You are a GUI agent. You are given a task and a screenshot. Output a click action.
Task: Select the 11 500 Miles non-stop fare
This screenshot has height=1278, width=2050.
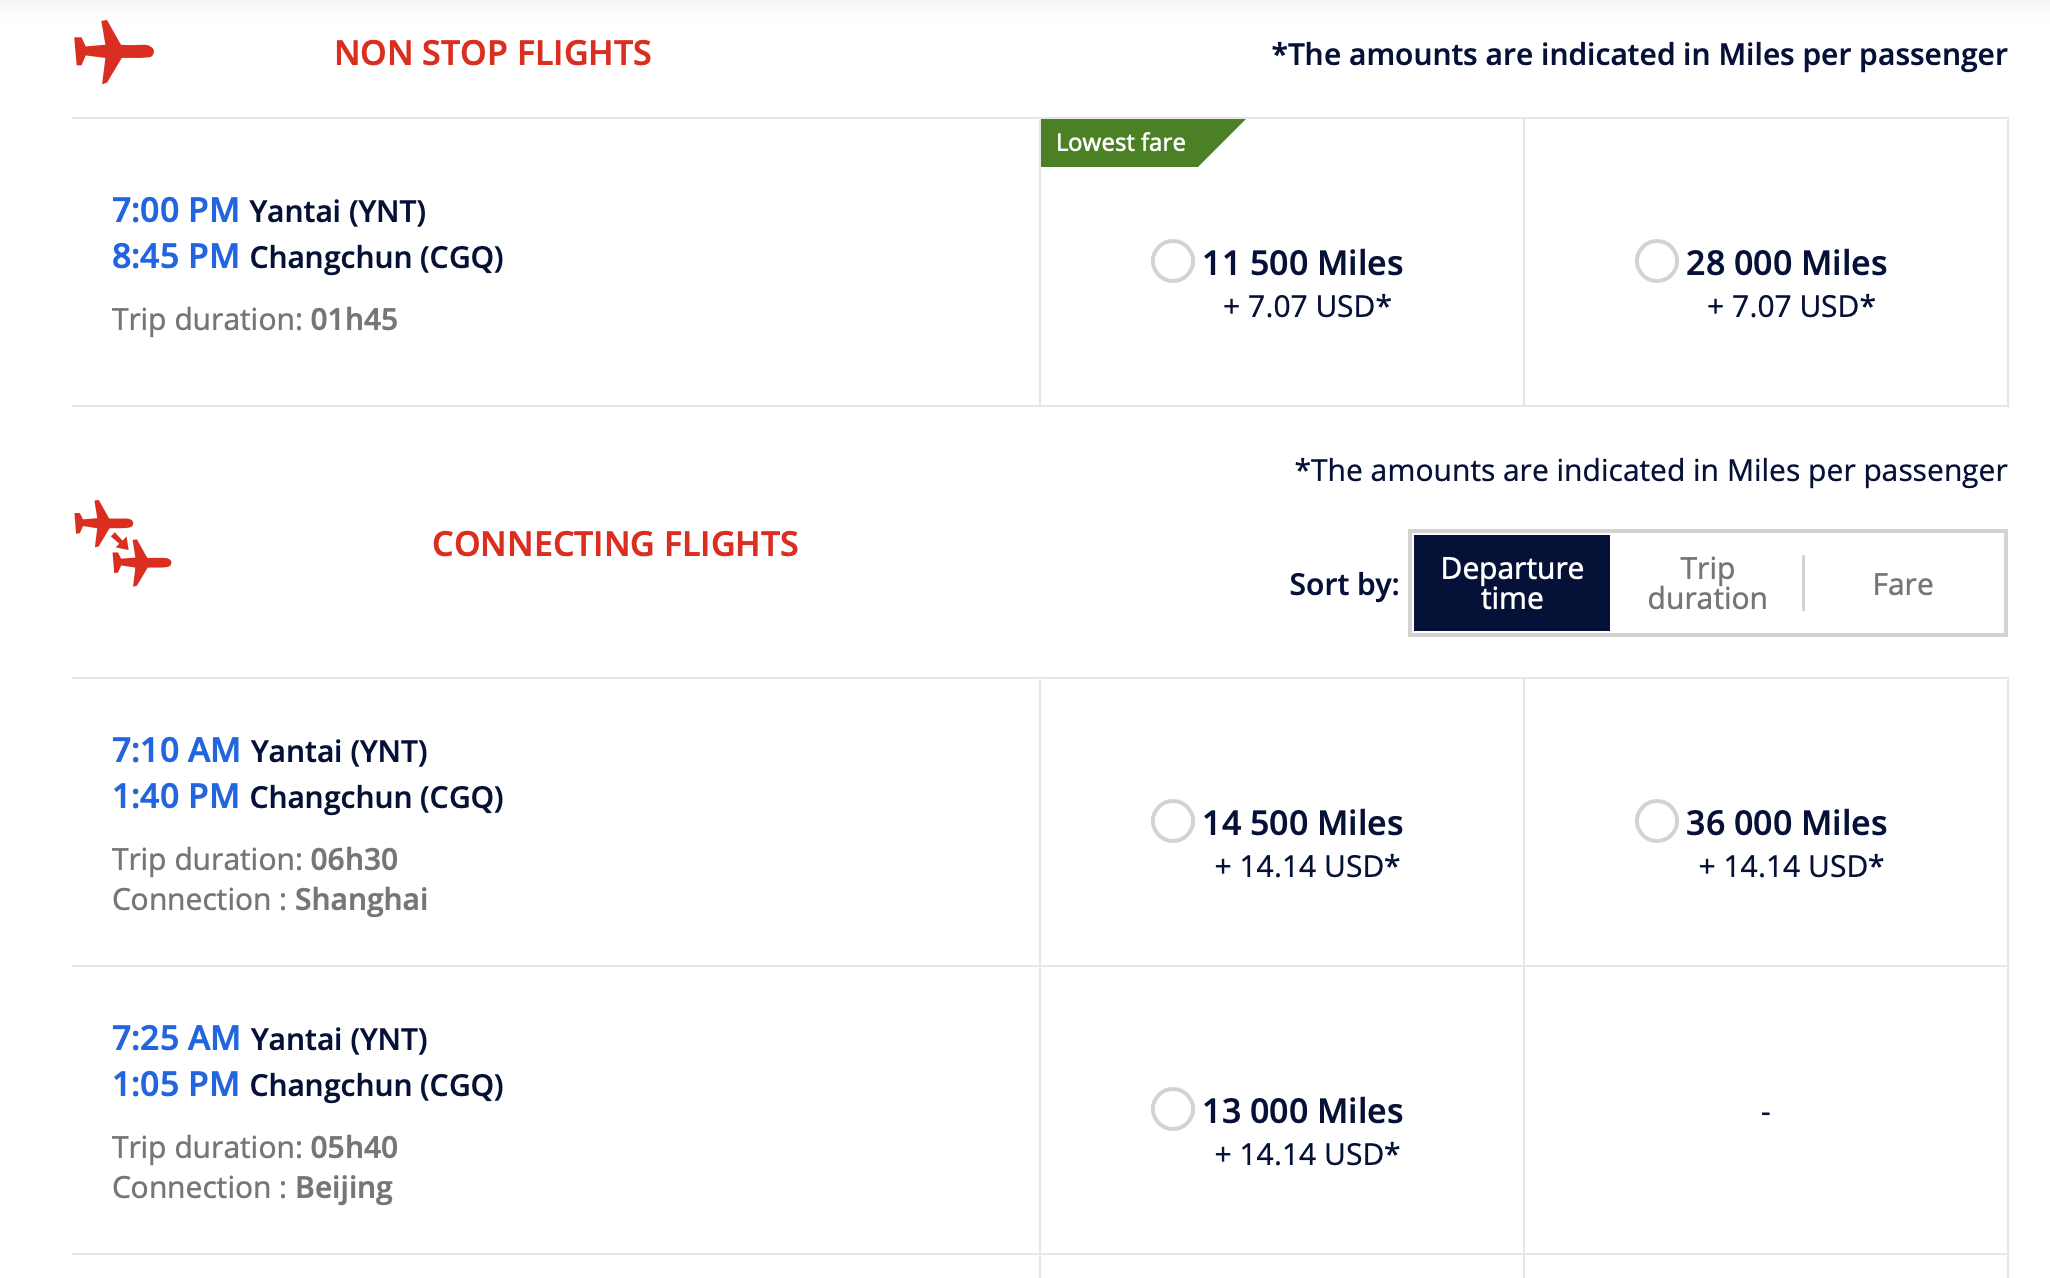pyautogui.click(x=1172, y=262)
